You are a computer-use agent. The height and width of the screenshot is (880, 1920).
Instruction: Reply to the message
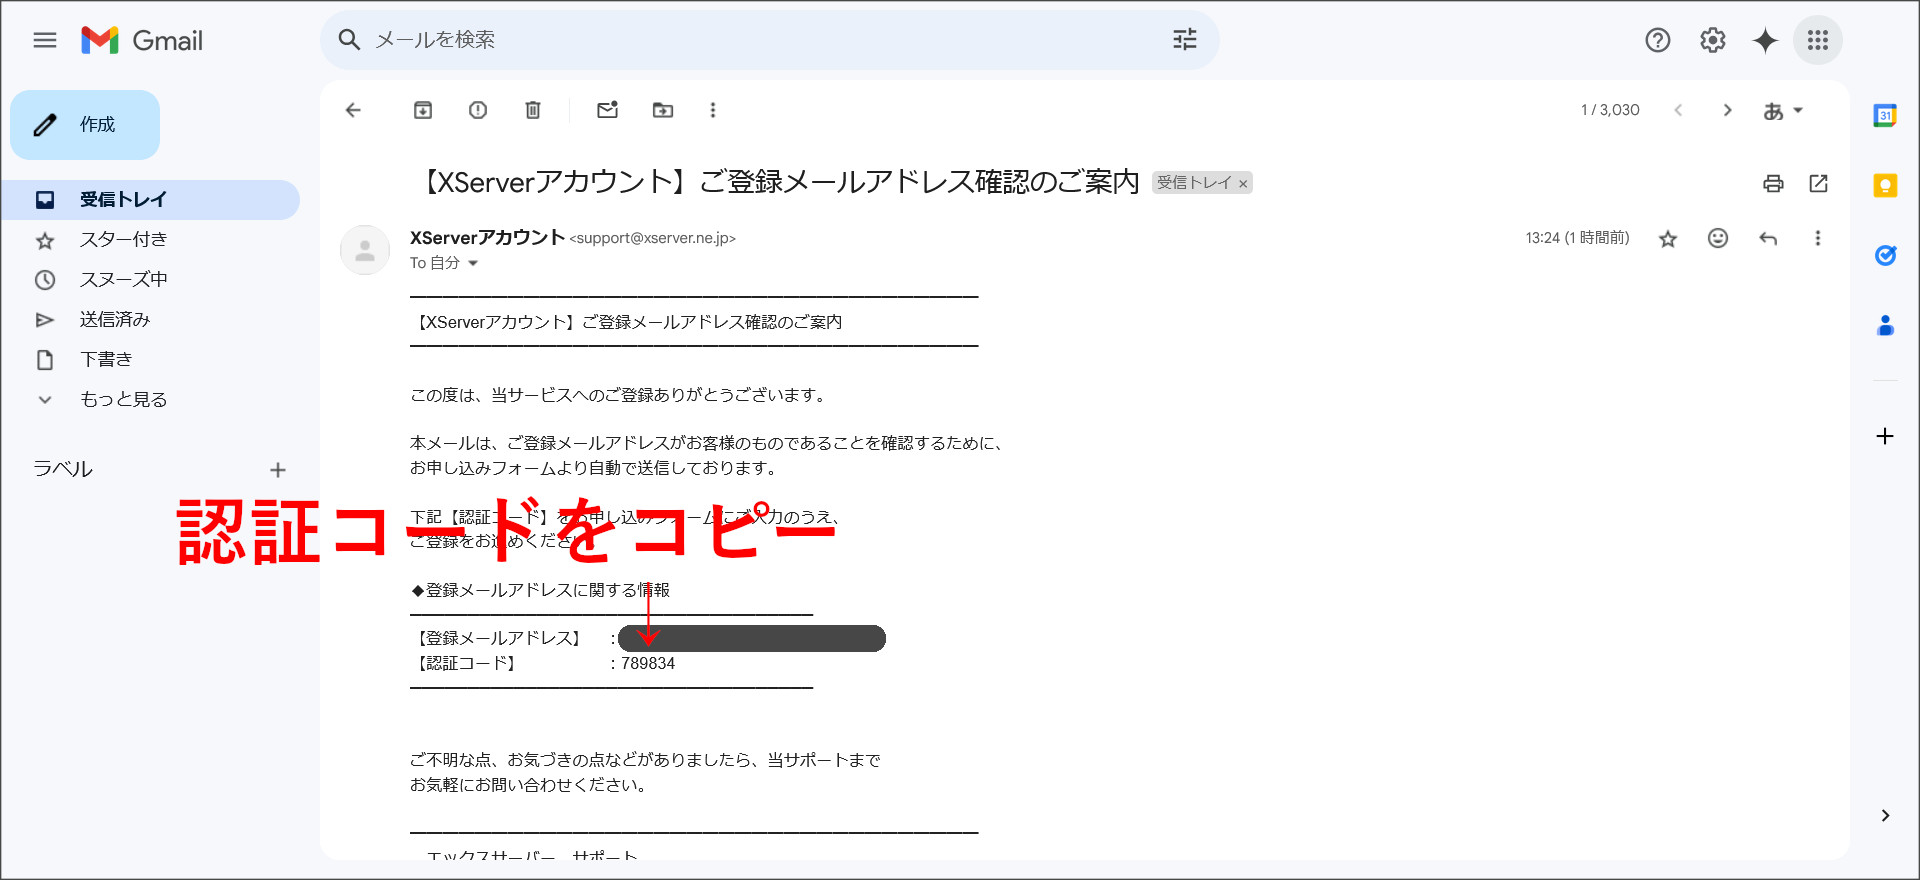click(1768, 238)
